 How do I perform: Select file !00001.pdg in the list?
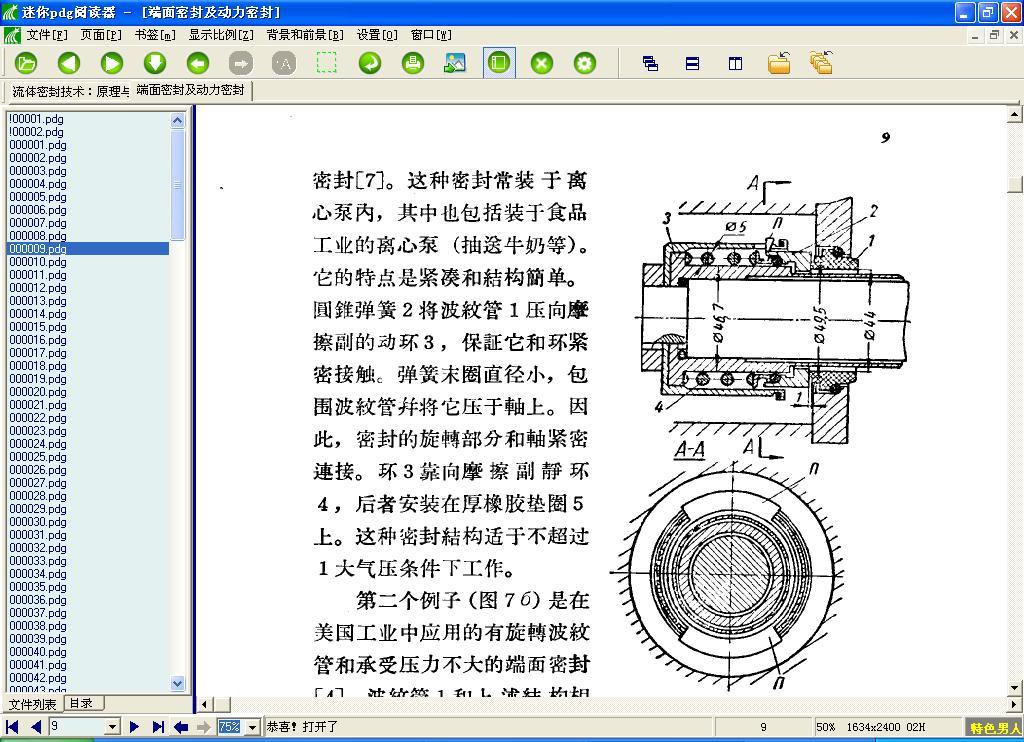[x=37, y=119]
